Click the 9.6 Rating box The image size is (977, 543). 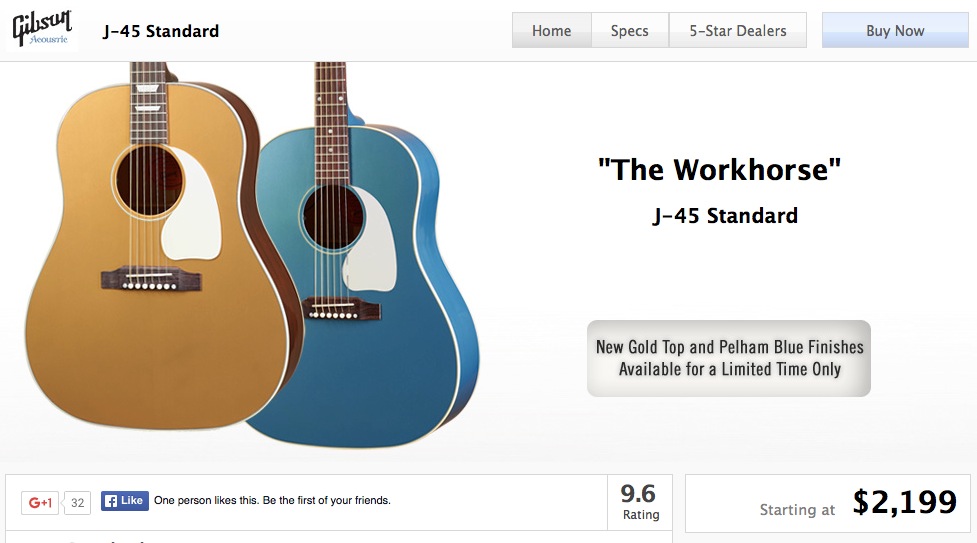pos(639,501)
